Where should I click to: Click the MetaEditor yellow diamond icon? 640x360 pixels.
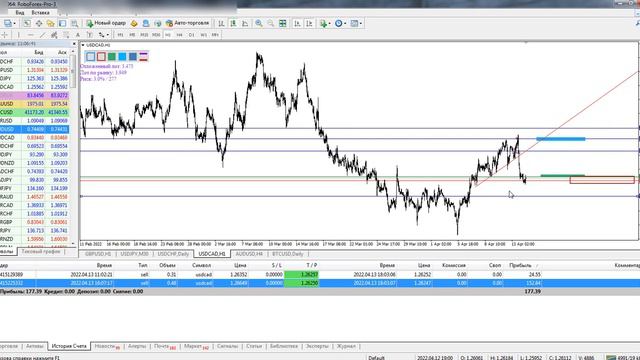coord(134,23)
